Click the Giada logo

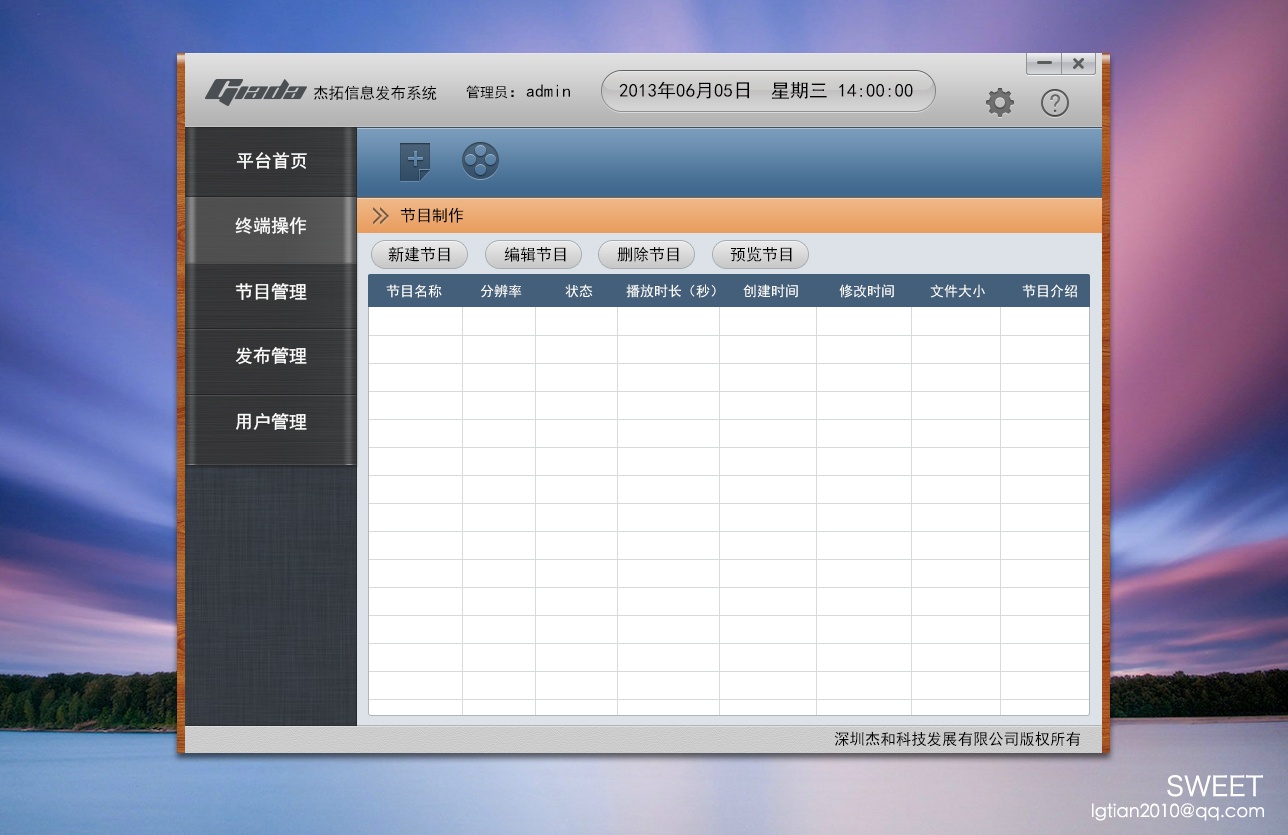coord(255,91)
